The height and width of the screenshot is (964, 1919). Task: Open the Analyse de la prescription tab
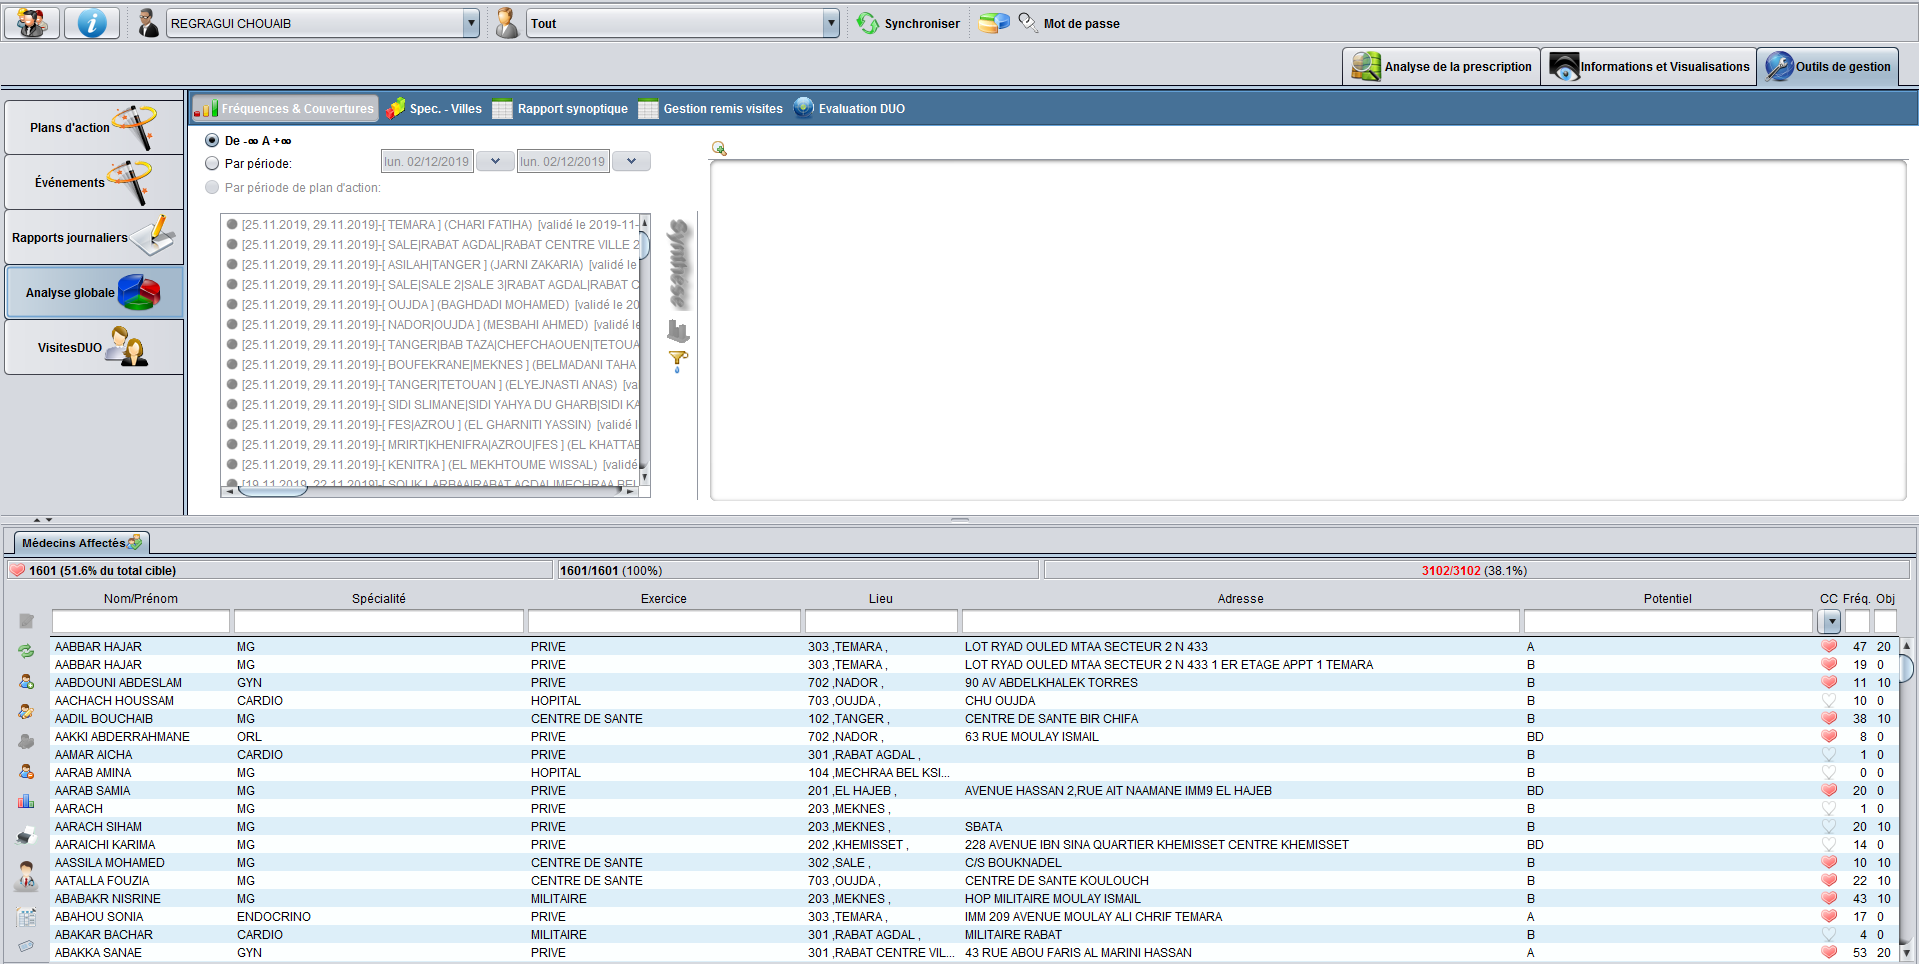pyautogui.click(x=1441, y=67)
